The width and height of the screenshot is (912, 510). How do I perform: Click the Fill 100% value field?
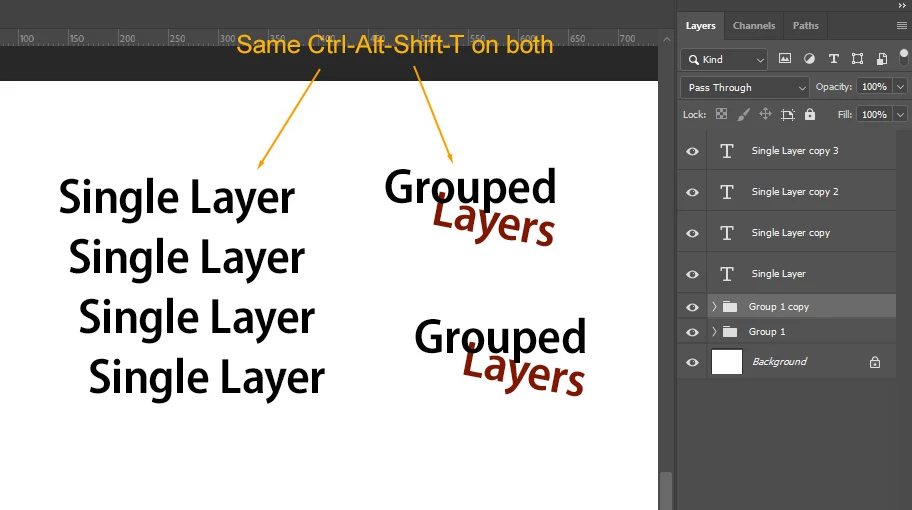pos(874,115)
